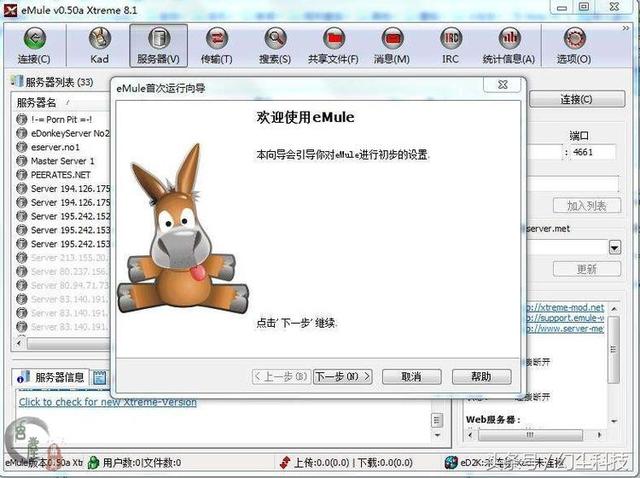Screen dimensions: 640x478
Task: Open the Transfers (传输) toolbar icon
Action: point(217,45)
